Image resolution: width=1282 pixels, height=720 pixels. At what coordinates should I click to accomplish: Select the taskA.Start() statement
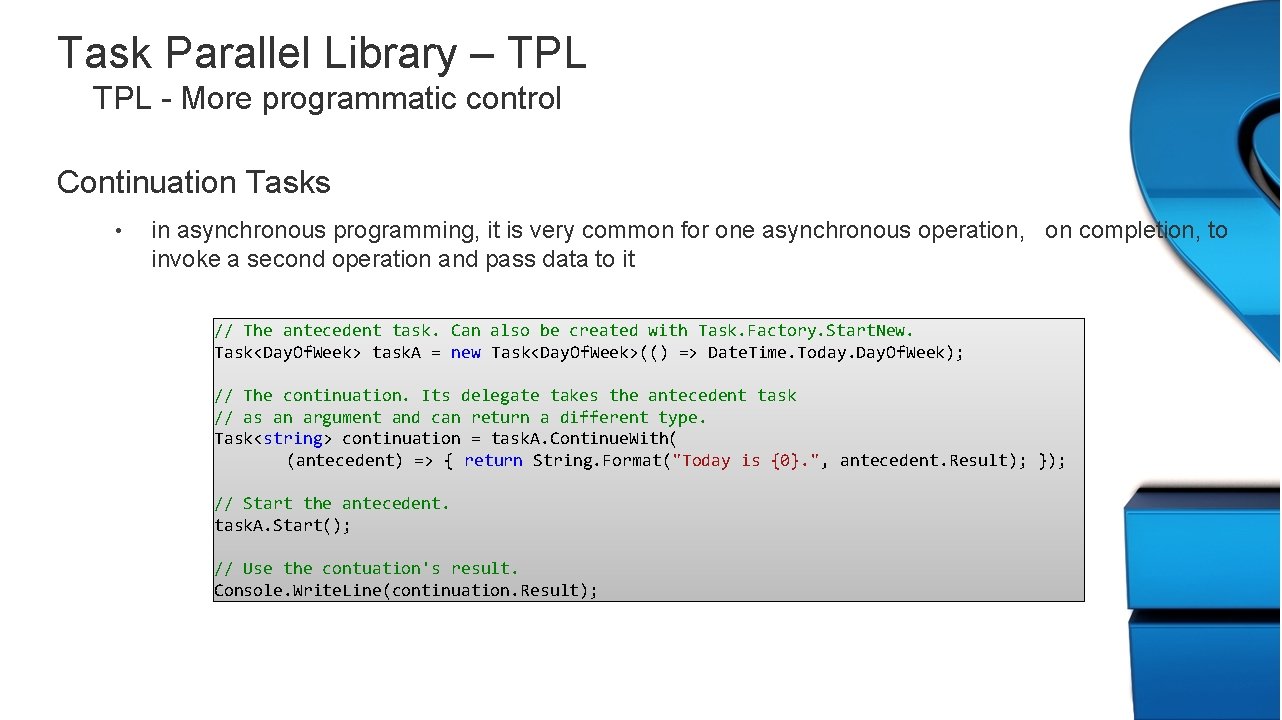282,524
